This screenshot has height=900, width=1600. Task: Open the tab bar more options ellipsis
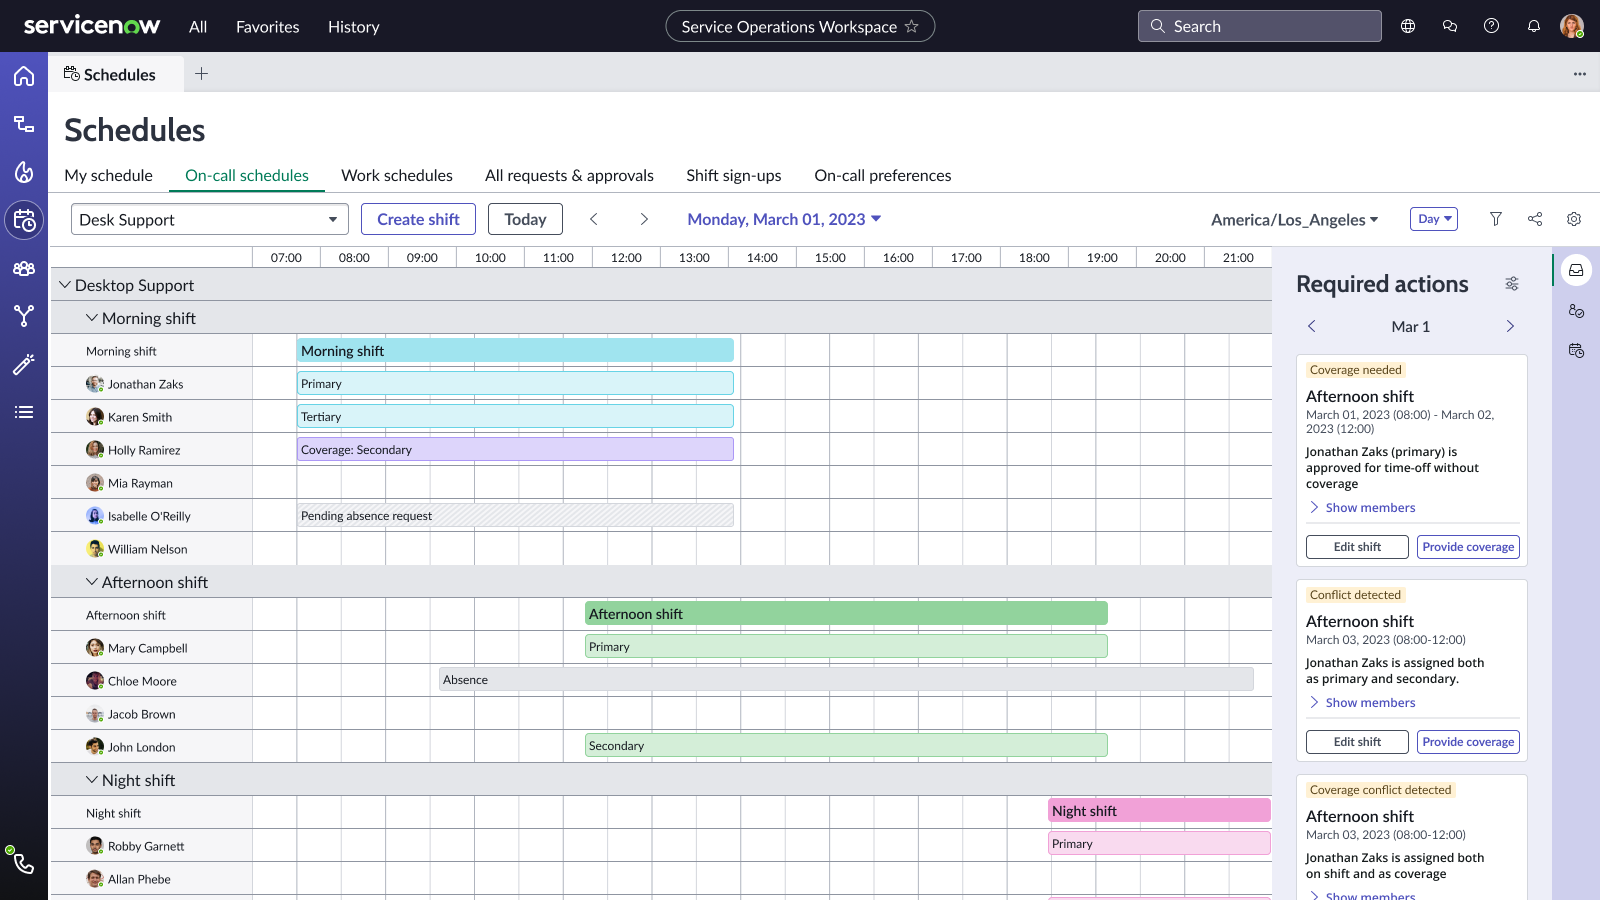click(1580, 74)
